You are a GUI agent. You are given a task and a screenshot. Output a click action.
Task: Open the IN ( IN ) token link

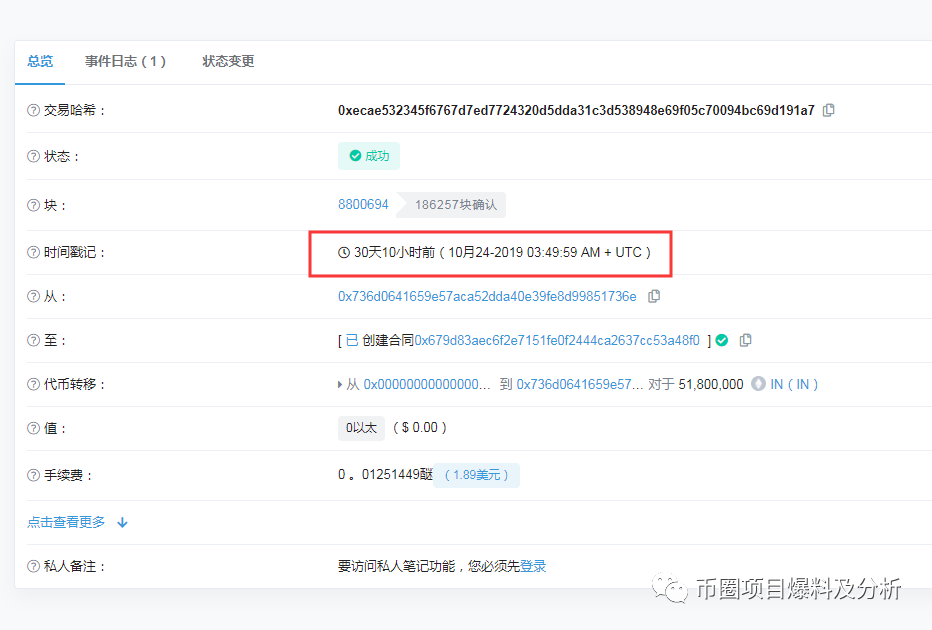(x=794, y=384)
